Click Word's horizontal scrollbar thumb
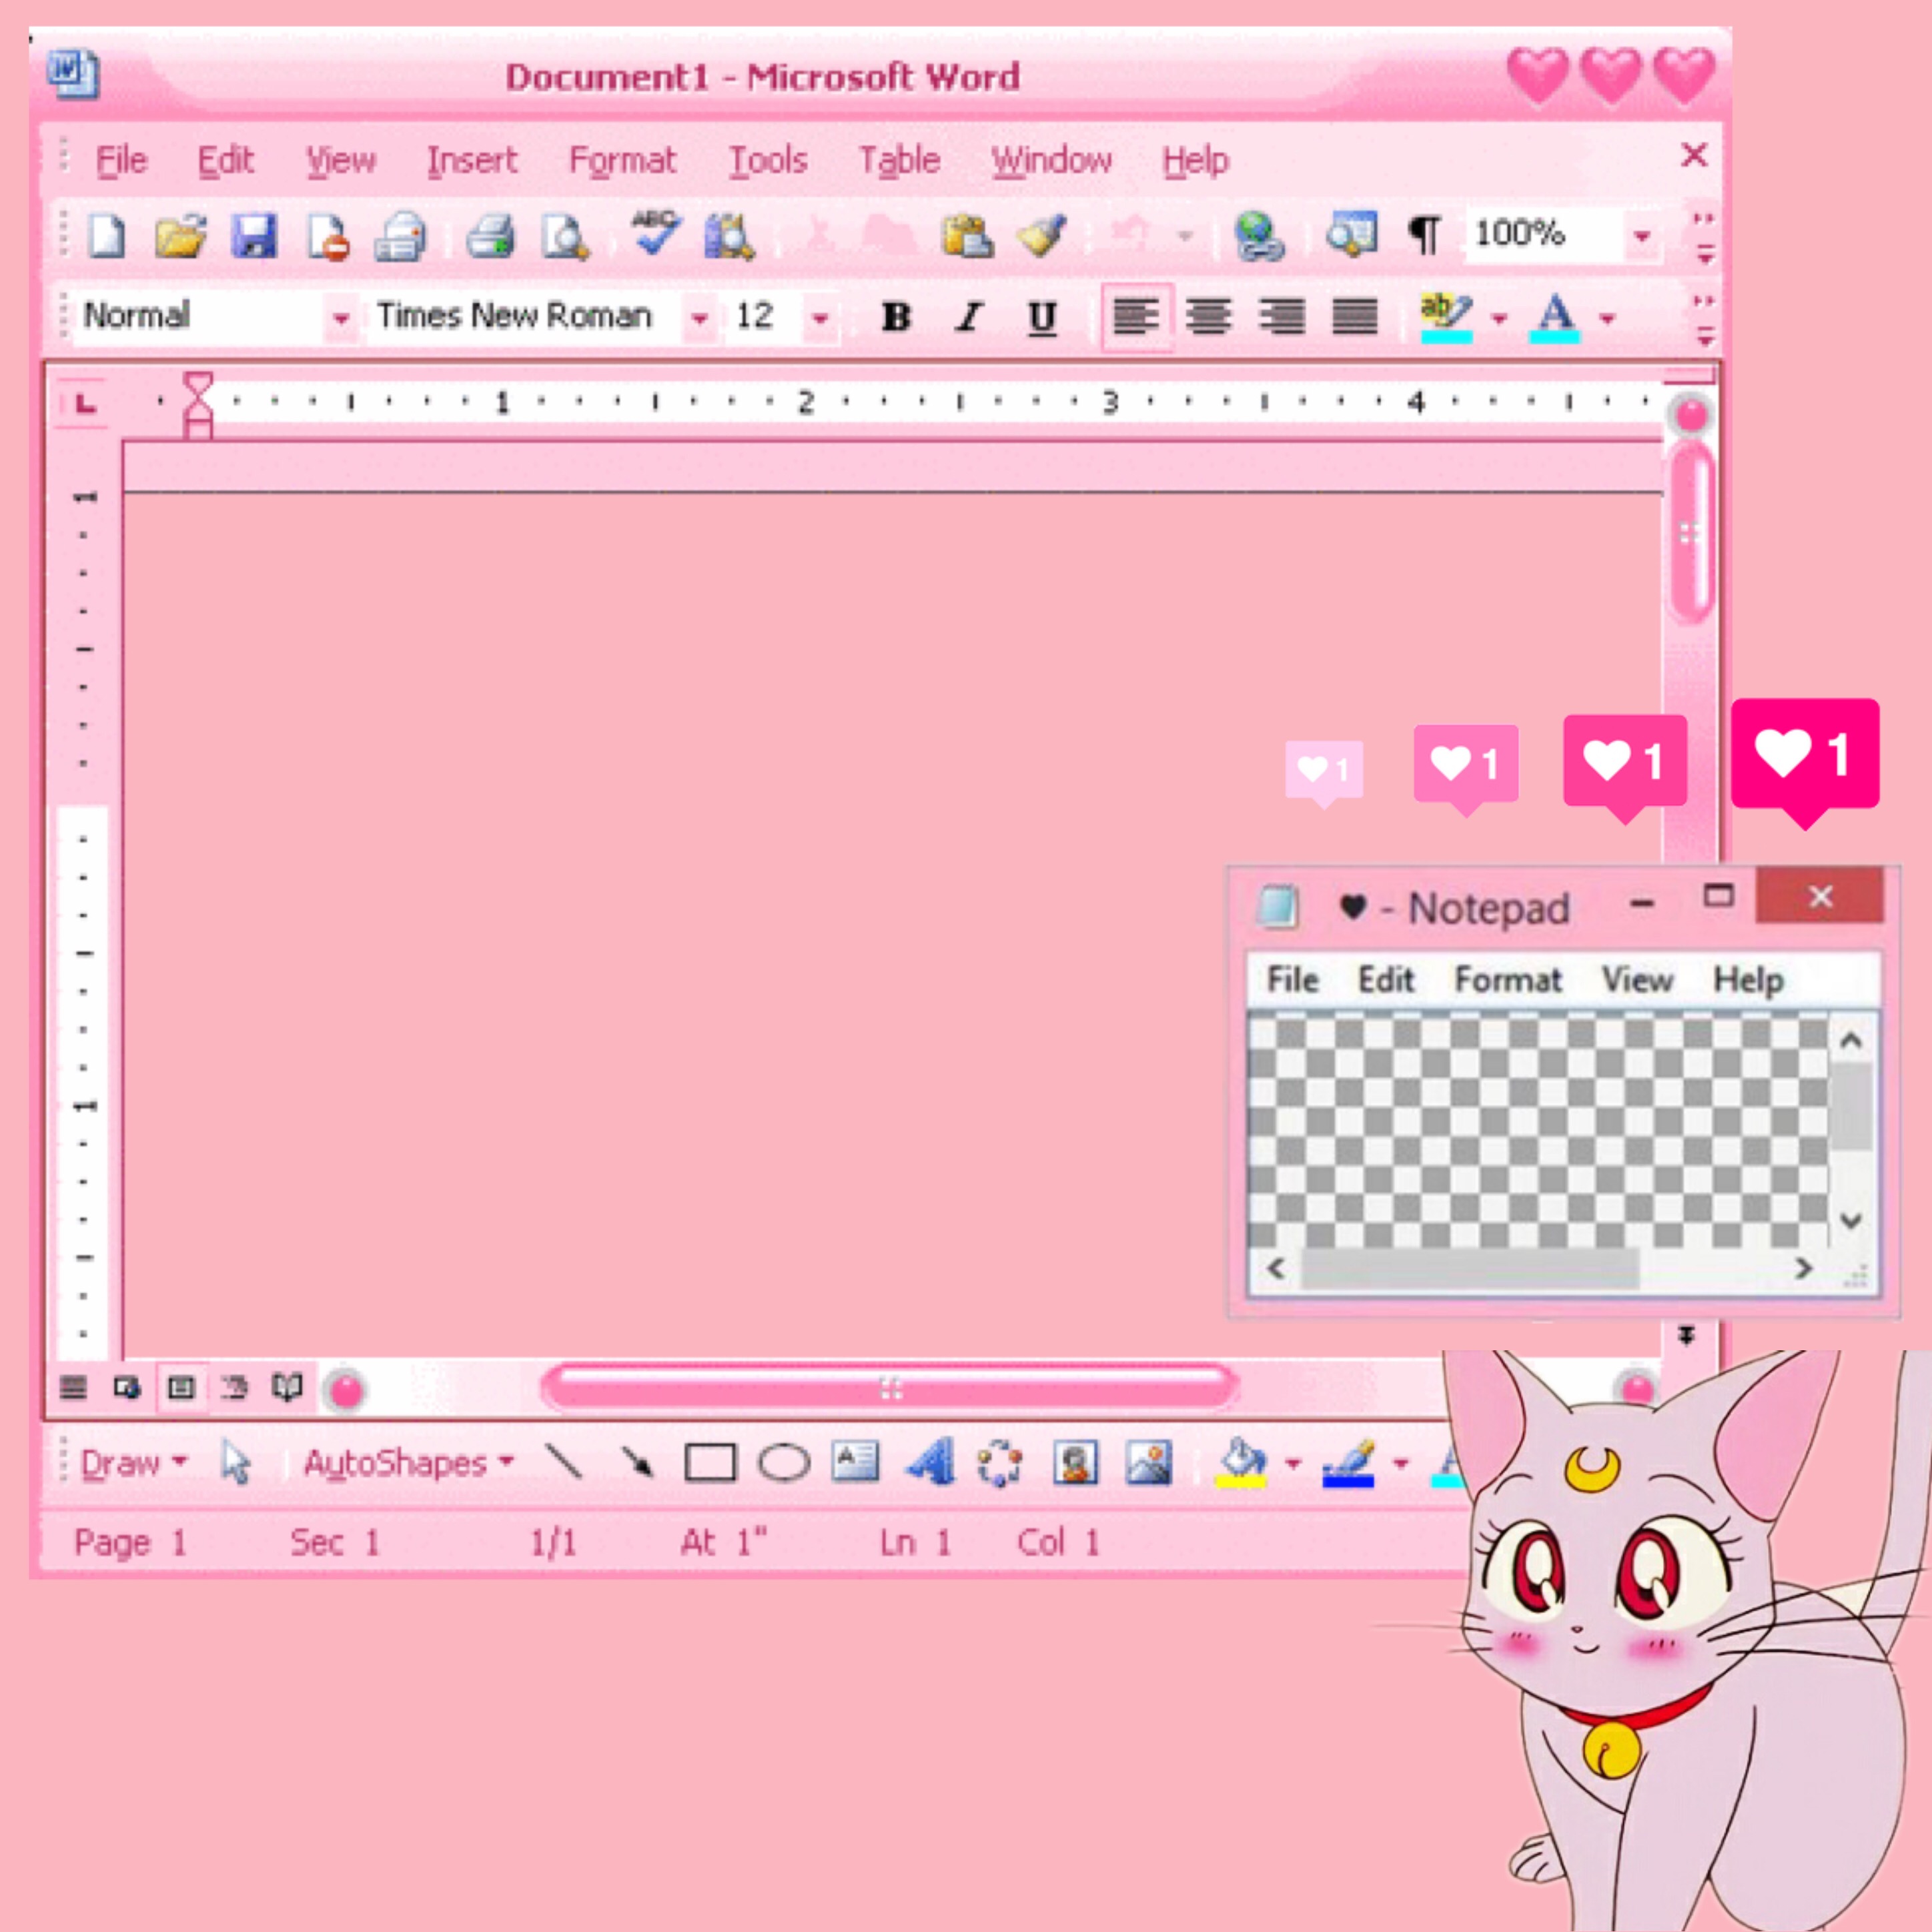The image size is (1932, 1932). 890,1388
